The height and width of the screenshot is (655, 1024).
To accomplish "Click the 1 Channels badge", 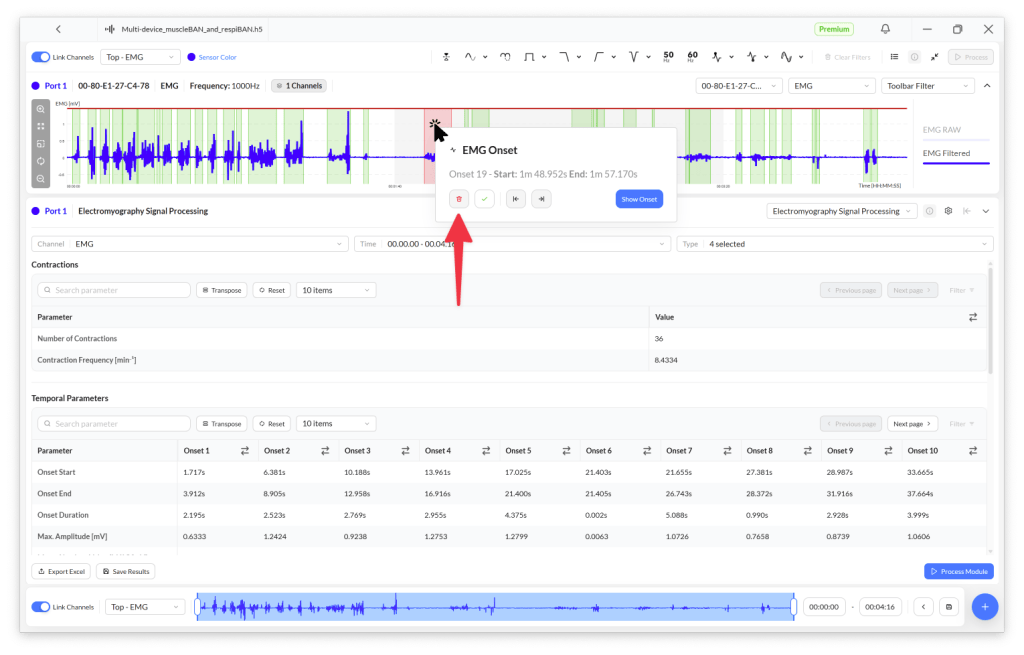I will [x=299, y=86].
